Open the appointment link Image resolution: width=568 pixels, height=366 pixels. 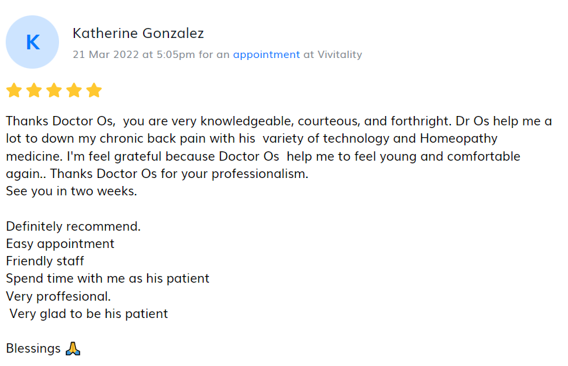pyautogui.click(x=266, y=55)
